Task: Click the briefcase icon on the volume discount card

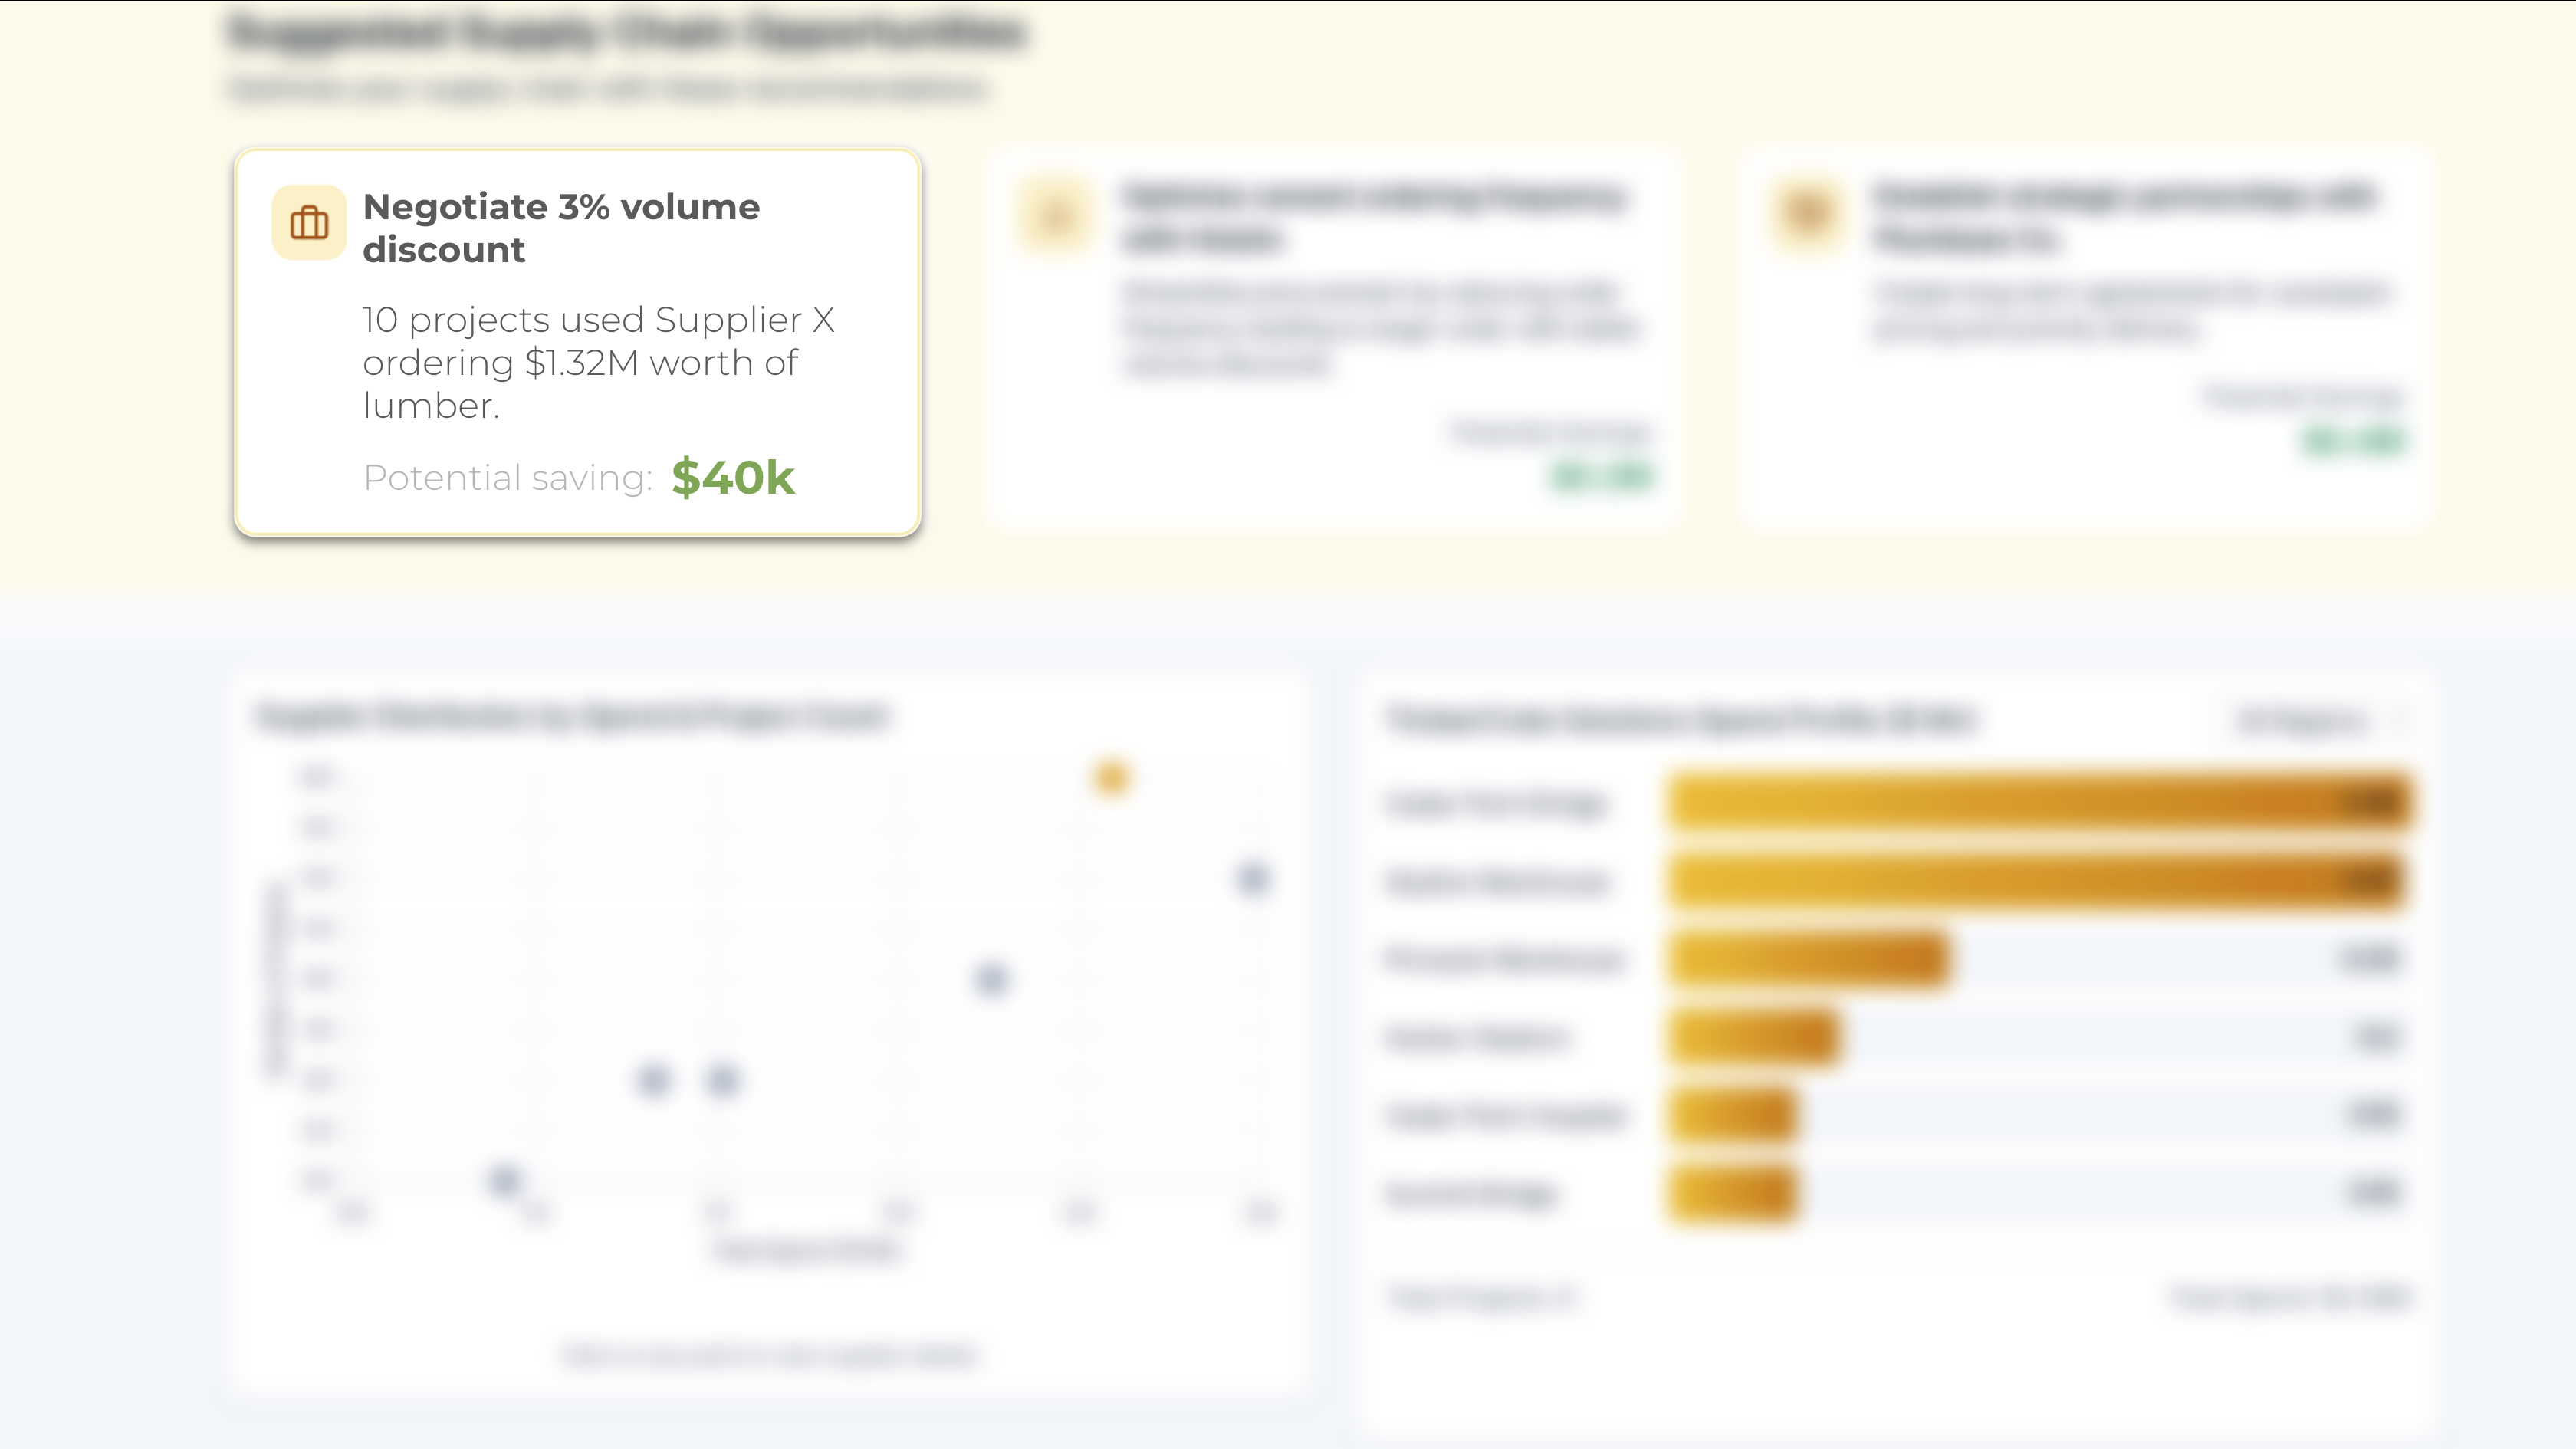Action: 309,222
